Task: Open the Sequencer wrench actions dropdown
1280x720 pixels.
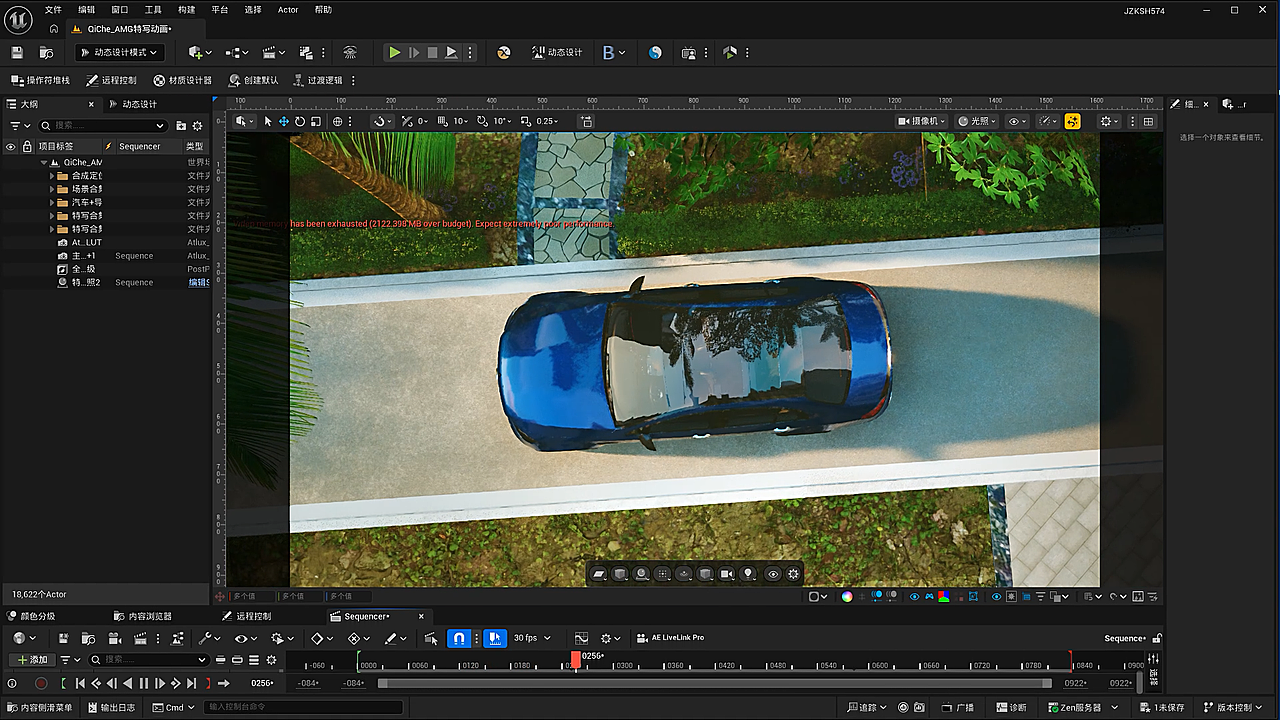Action: click(x=210, y=638)
